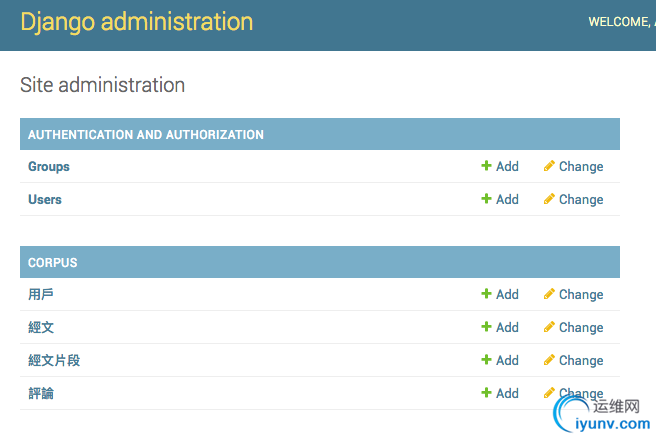Click the pencil icon for Groups

[549, 166]
